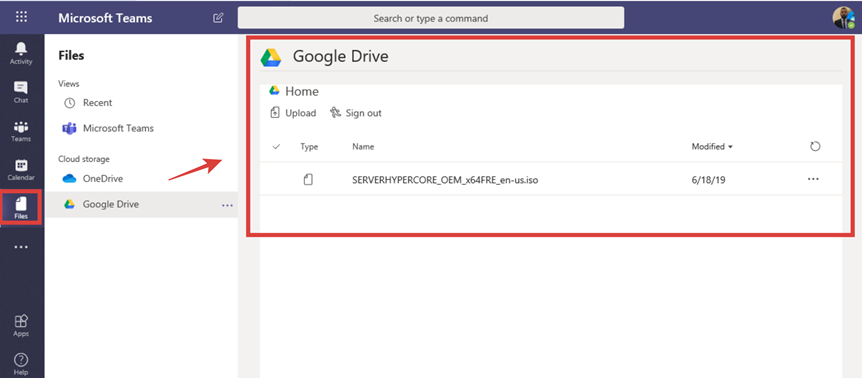
Task: Select Files in the left rail
Action: 21,208
